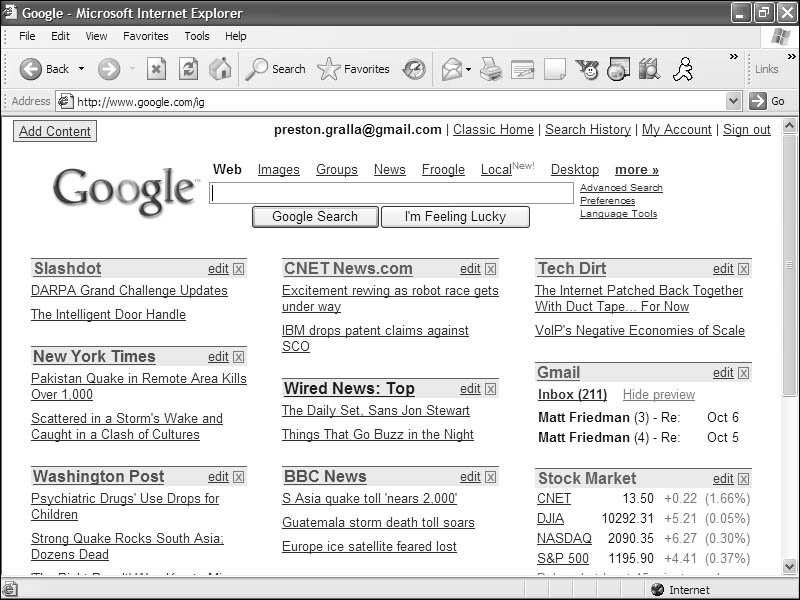Image resolution: width=800 pixels, height=600 pixels.
Task: Click the AIM running man icon
Action: [x=683, y=69]
